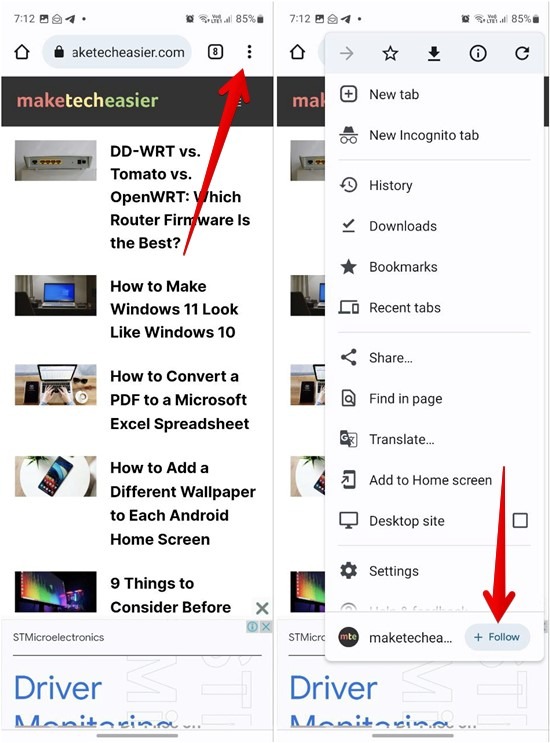Open a New Incognito tab
Image resolution: width=550 pixels, height=743 pixels.
coord(434,136)
